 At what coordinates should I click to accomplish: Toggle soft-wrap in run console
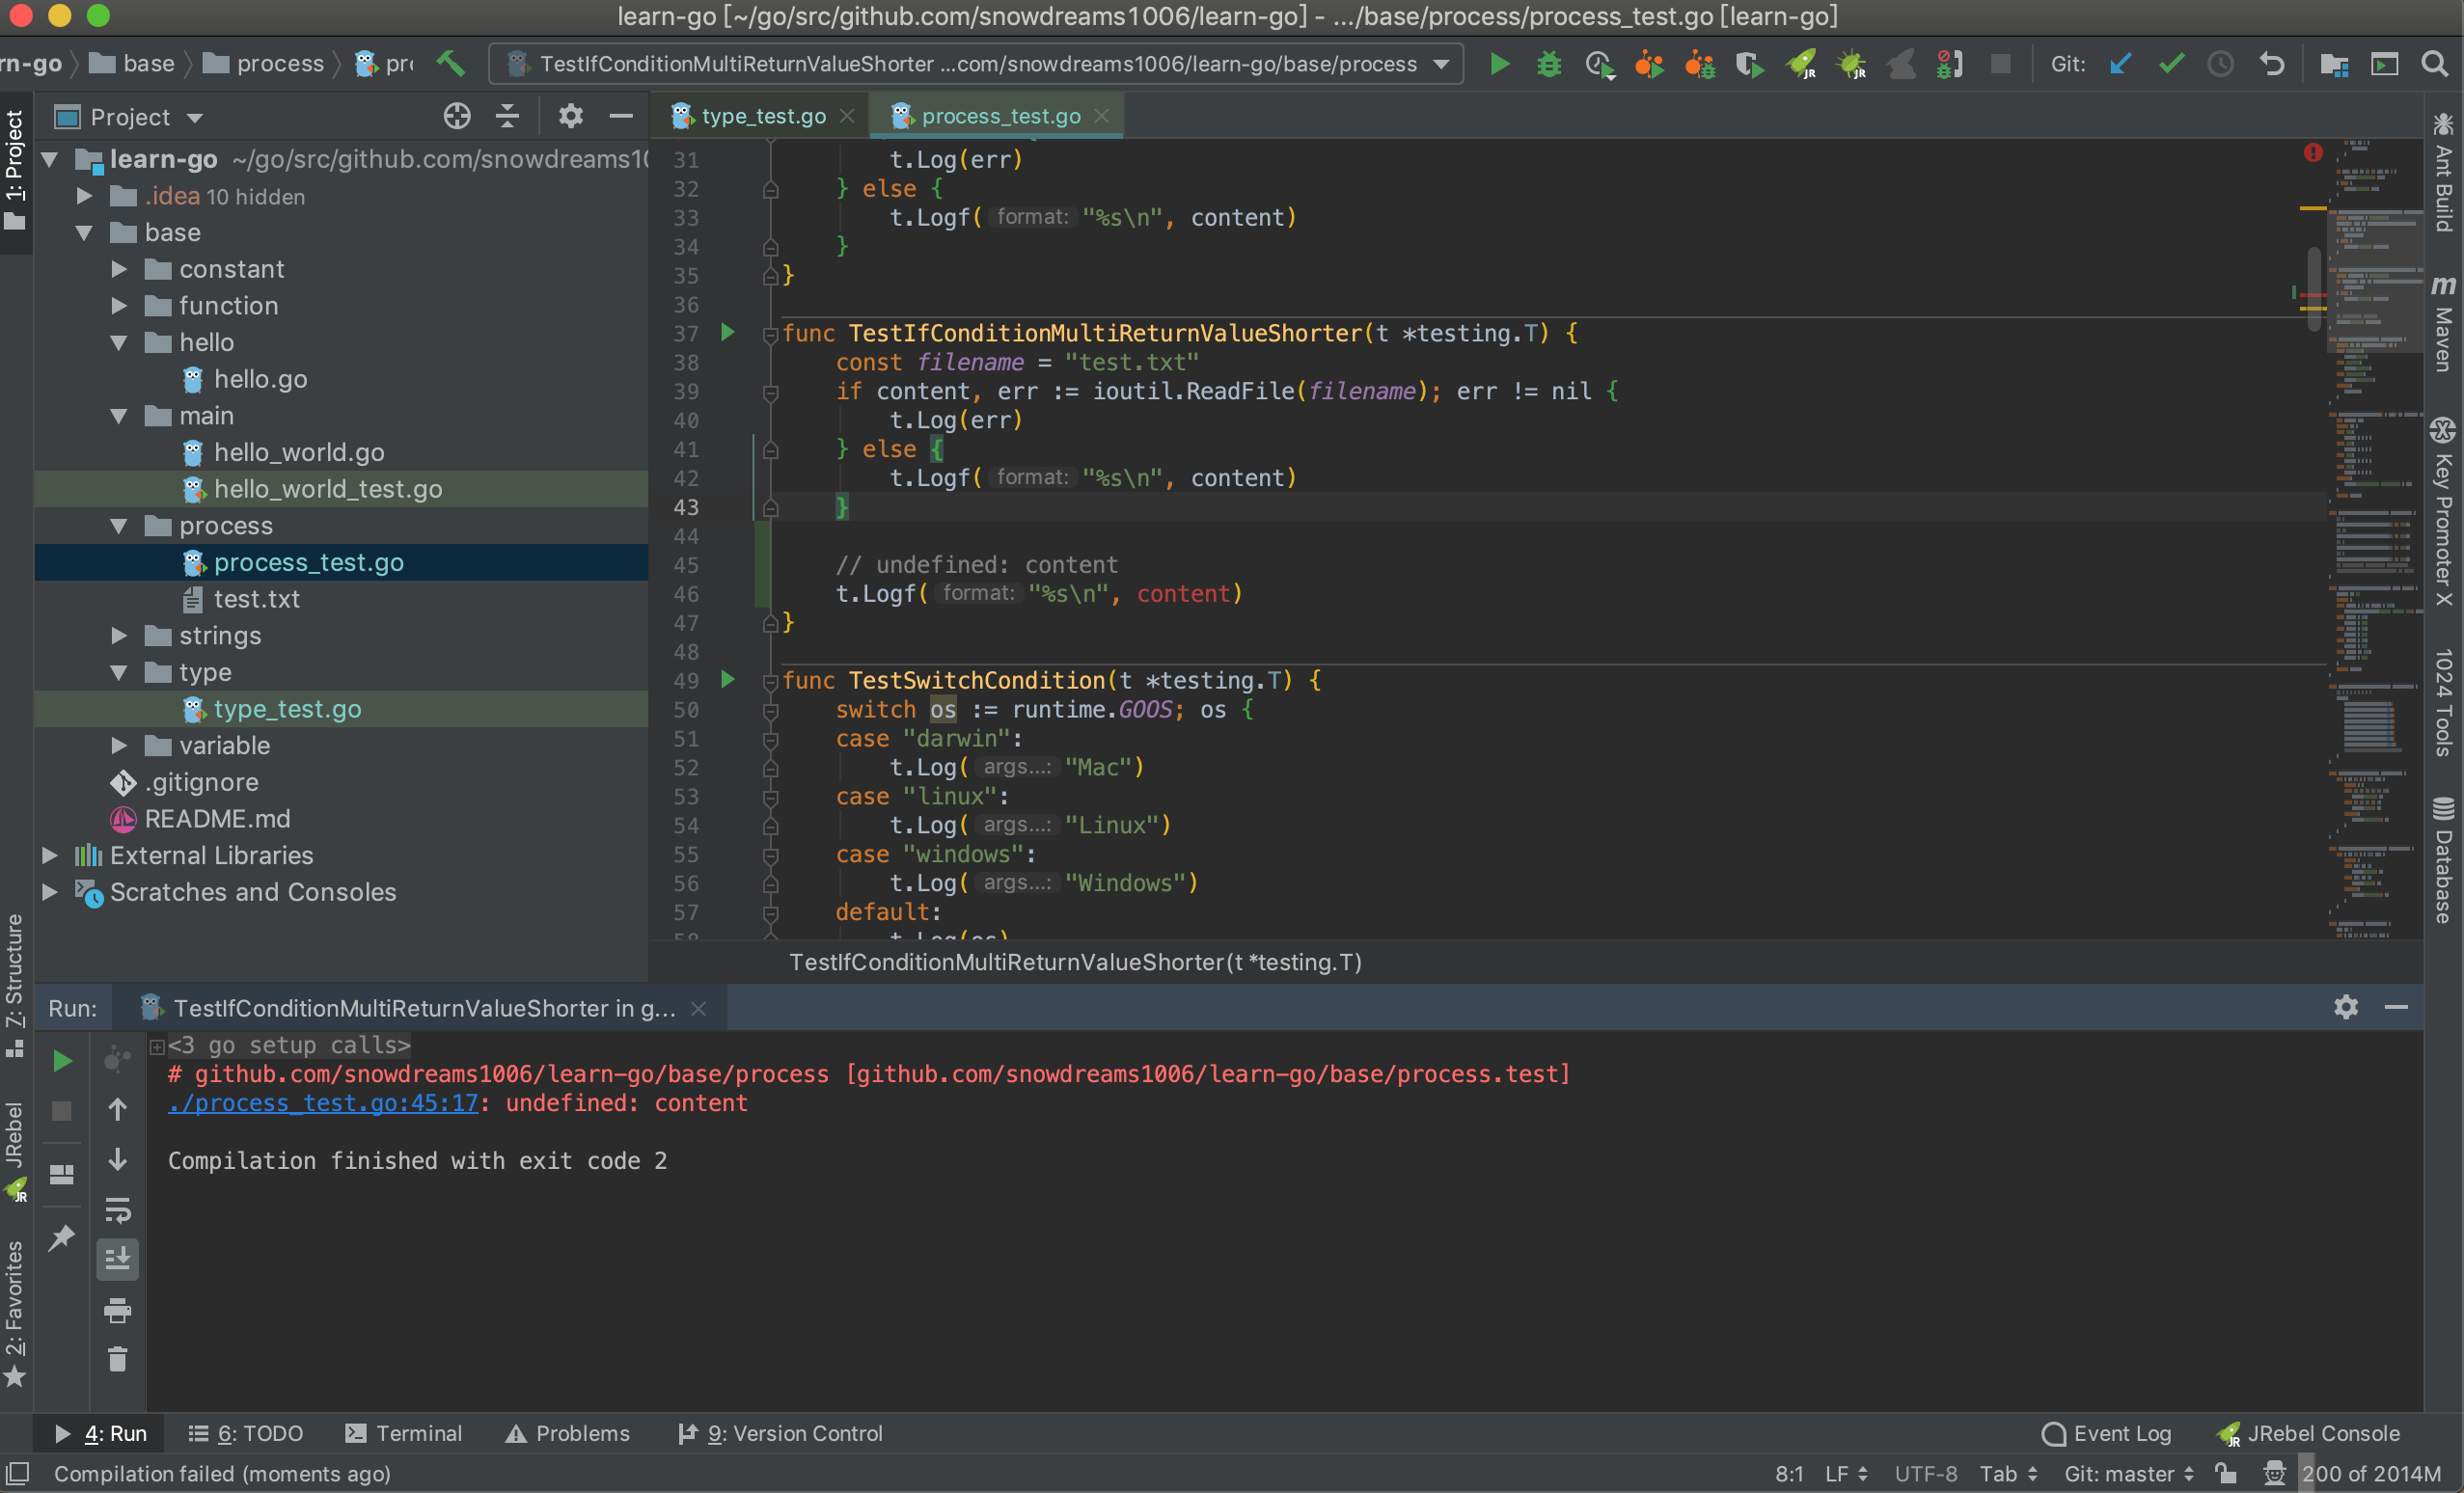coord(117,1210)
